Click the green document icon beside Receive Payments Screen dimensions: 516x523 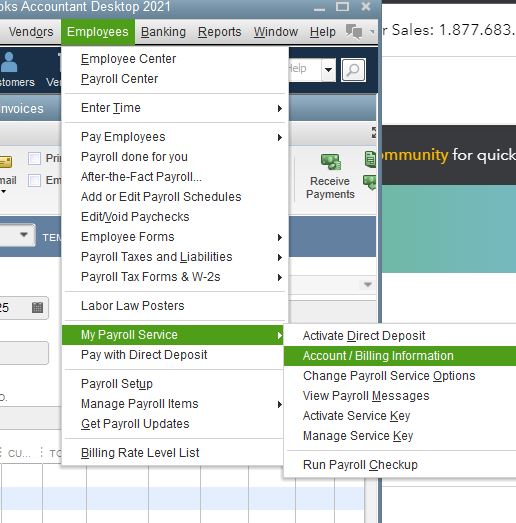click(370, 159)
